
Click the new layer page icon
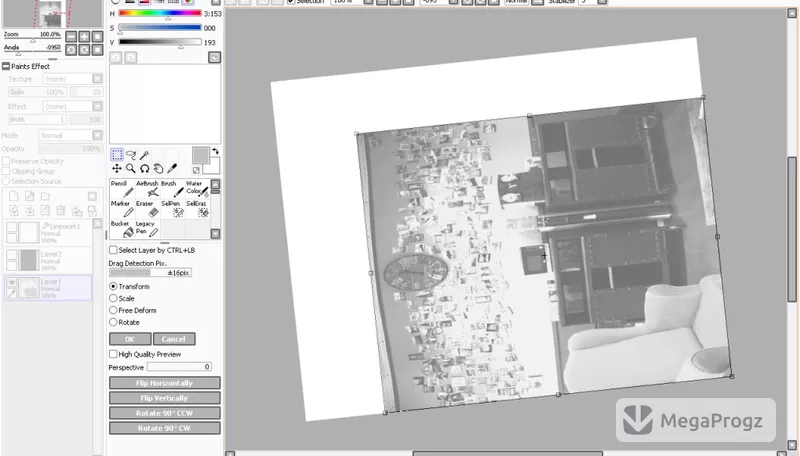tap(14, 196)
